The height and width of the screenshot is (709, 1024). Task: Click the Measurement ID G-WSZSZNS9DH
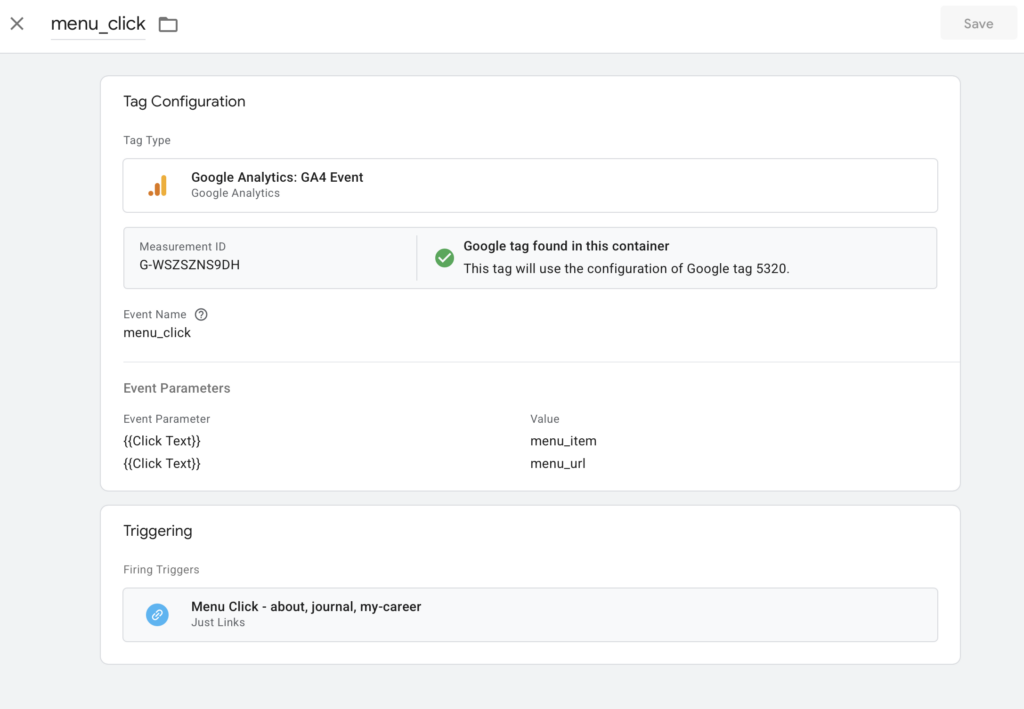pyautogui.click(x=189, y=265)
